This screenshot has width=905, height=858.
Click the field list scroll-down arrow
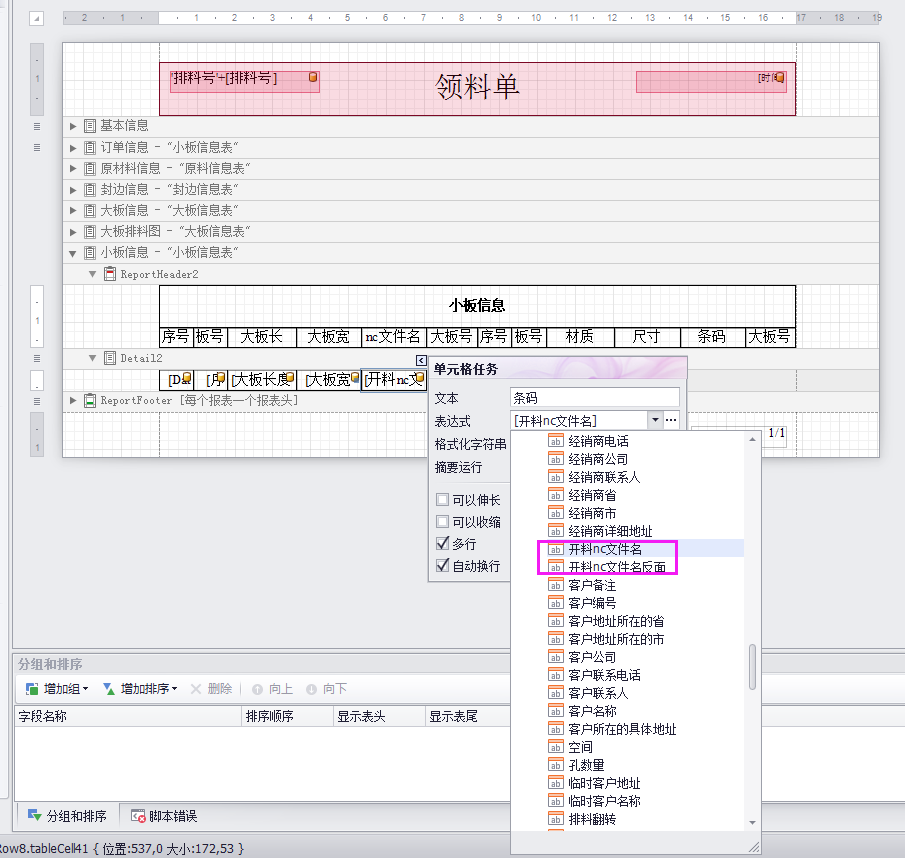tap(752, 822)
